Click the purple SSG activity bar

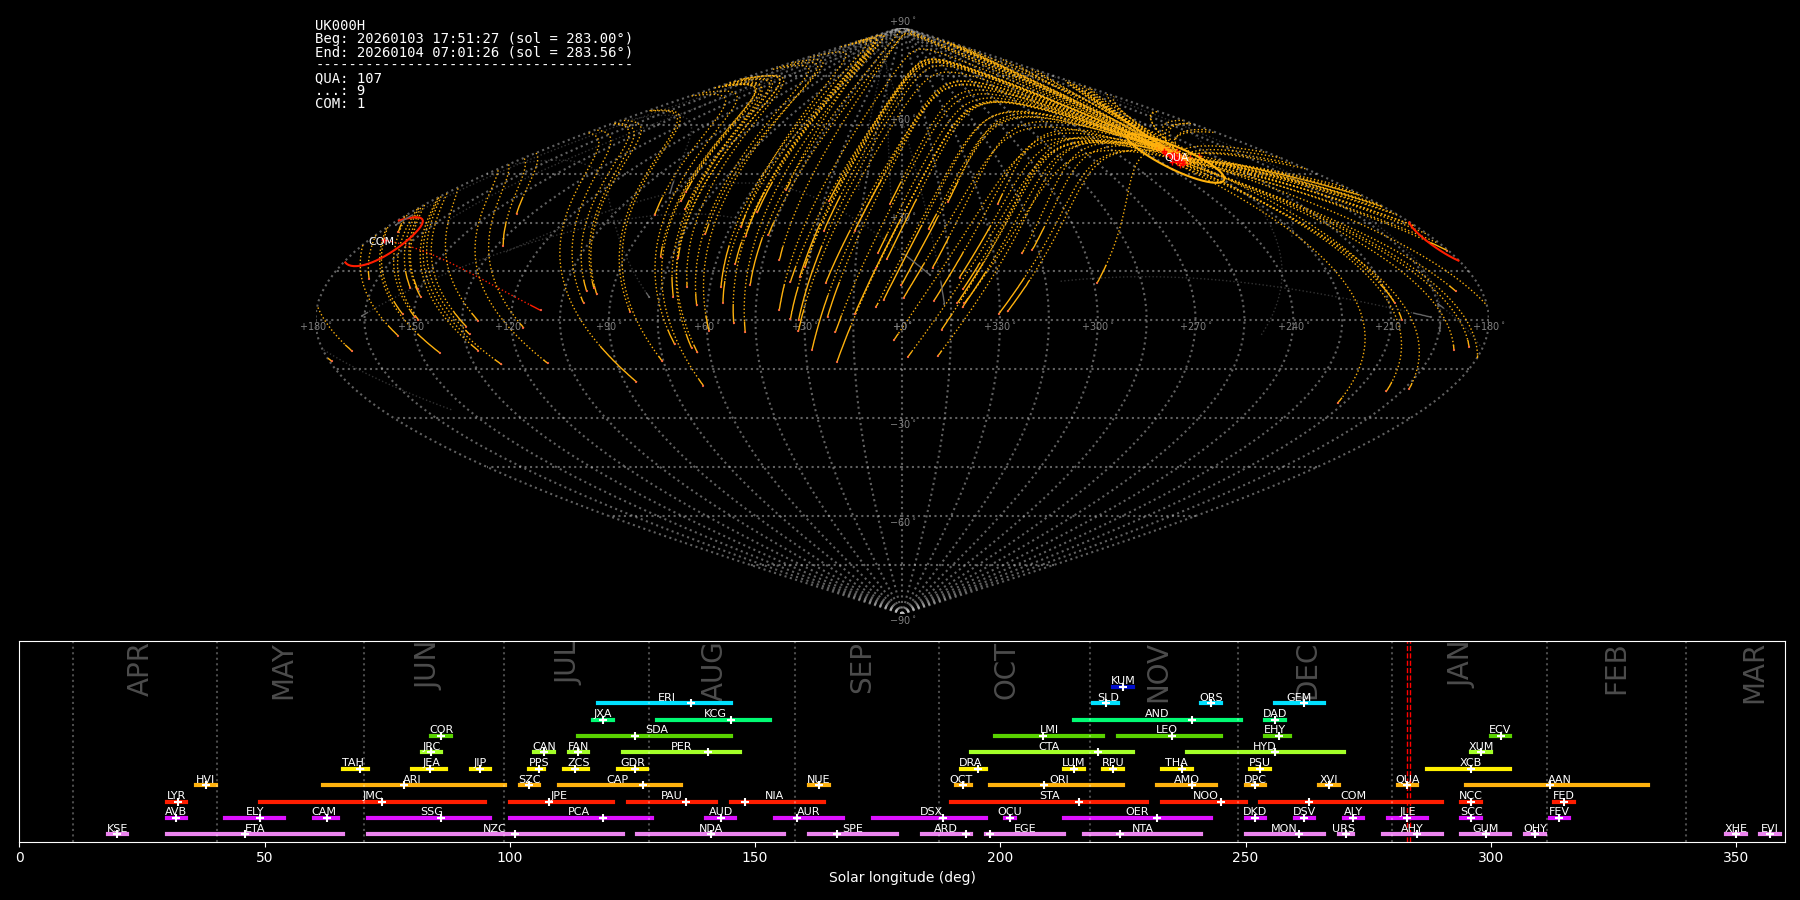(x=431, y=818)
